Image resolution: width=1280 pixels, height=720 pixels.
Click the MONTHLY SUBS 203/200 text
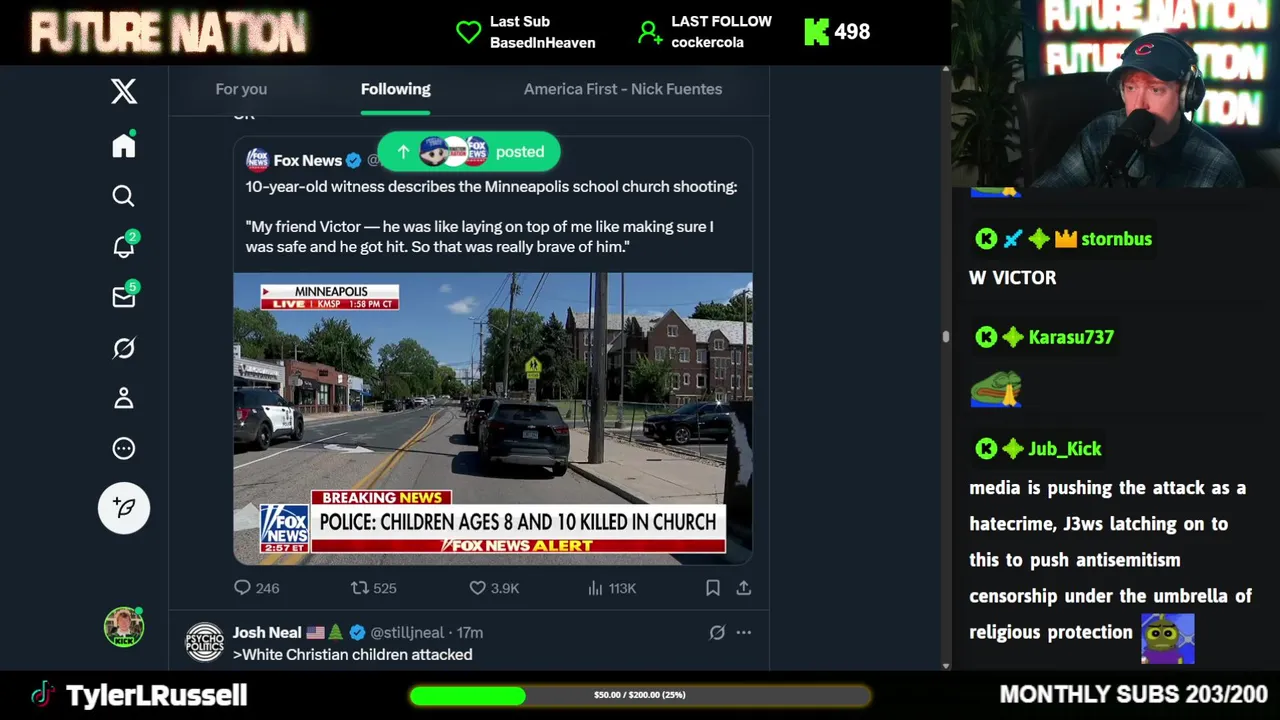click(1133, 694)
